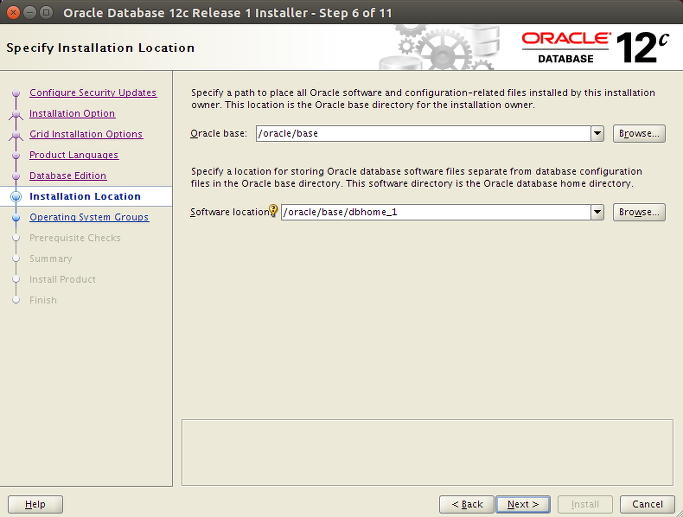This screenshot has width=683, height=517.
Task: Click the Operating System Groups step bullet
Action: 16,217
